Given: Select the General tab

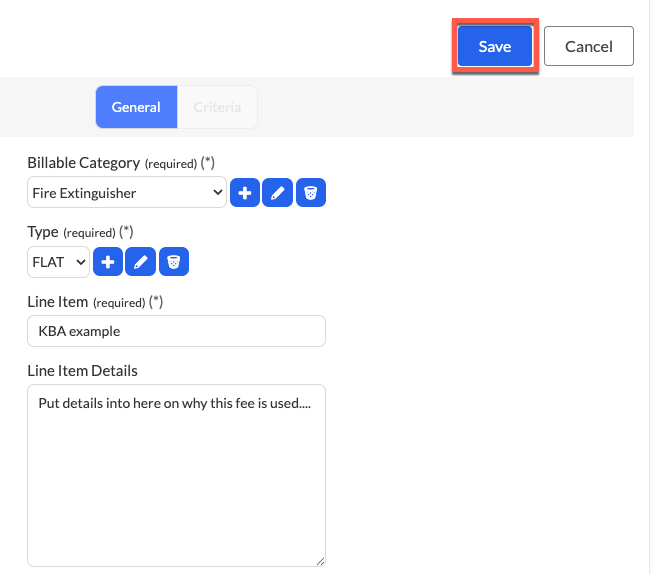Looking at the screenshot, I should tap(137, 107).
